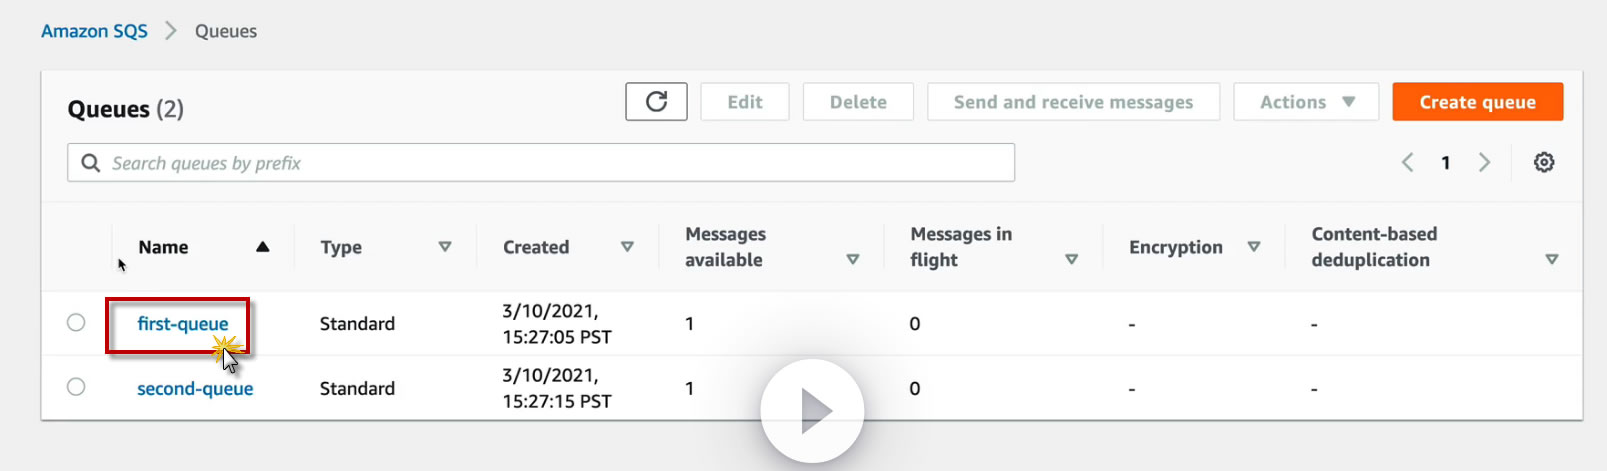Image resolution: width=1607 pixels, height=471 pixels.
Task: Open the first-queue link
Action: pos(183,324)
